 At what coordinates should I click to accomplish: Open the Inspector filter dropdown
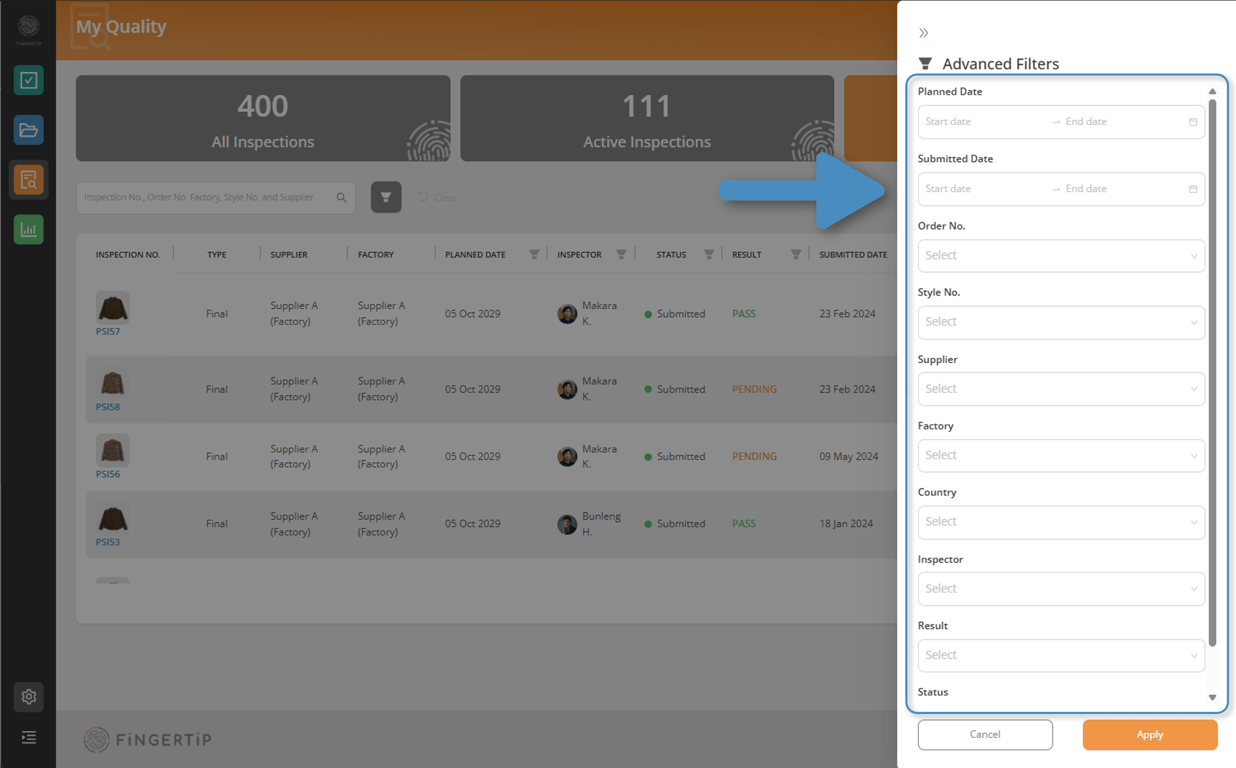[x=1061, y=589]
